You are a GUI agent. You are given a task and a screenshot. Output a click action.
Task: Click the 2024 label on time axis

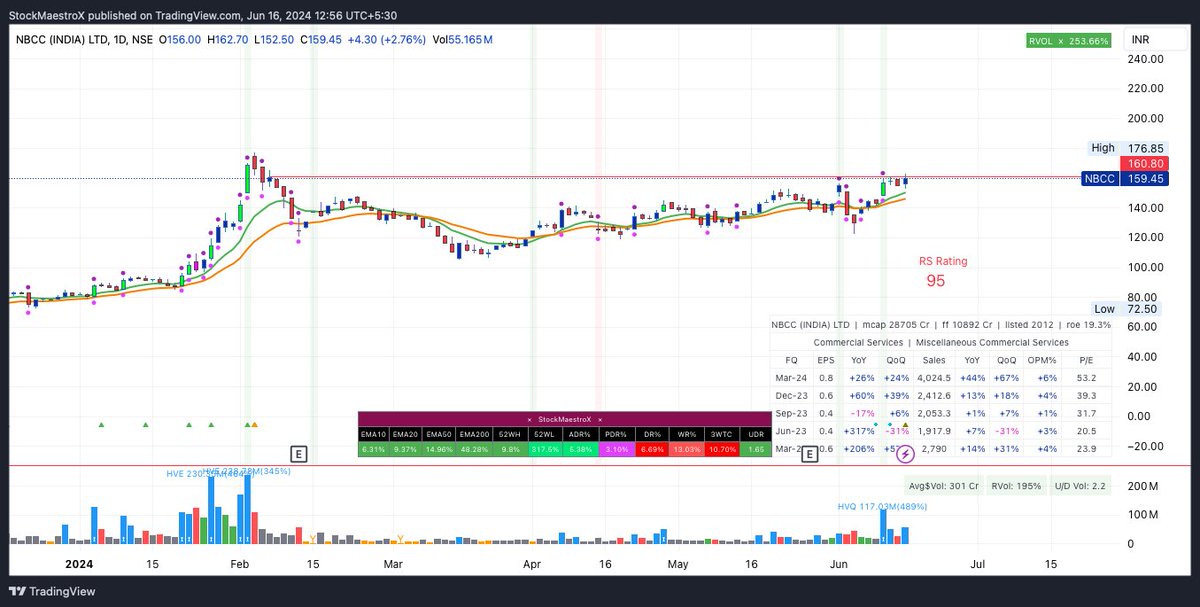[x=78, y=563]
